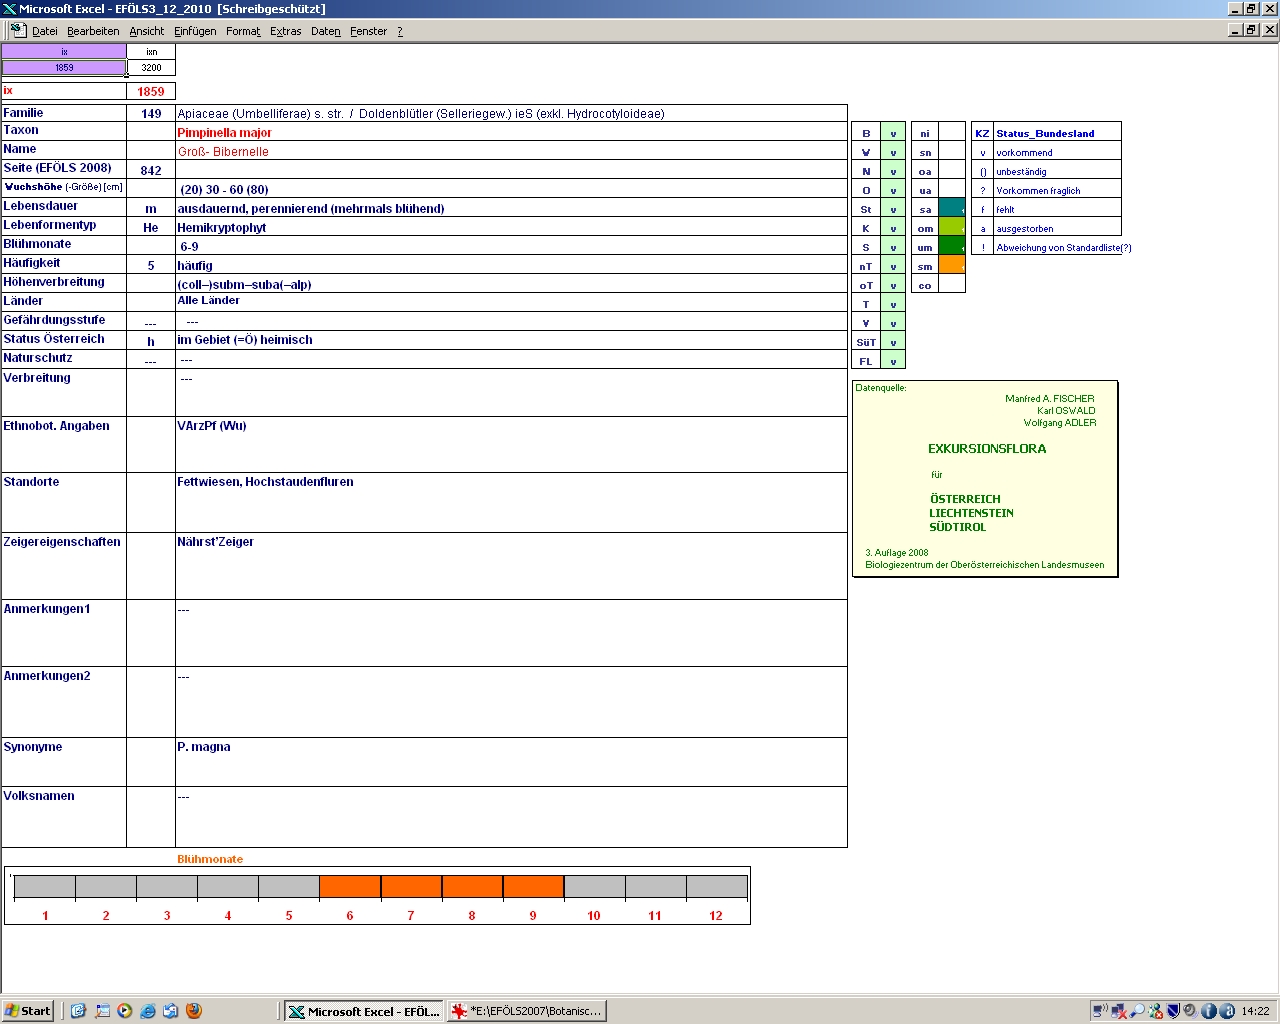Select the cell showing 3200

pyautogui.click(x=151, y=68)
